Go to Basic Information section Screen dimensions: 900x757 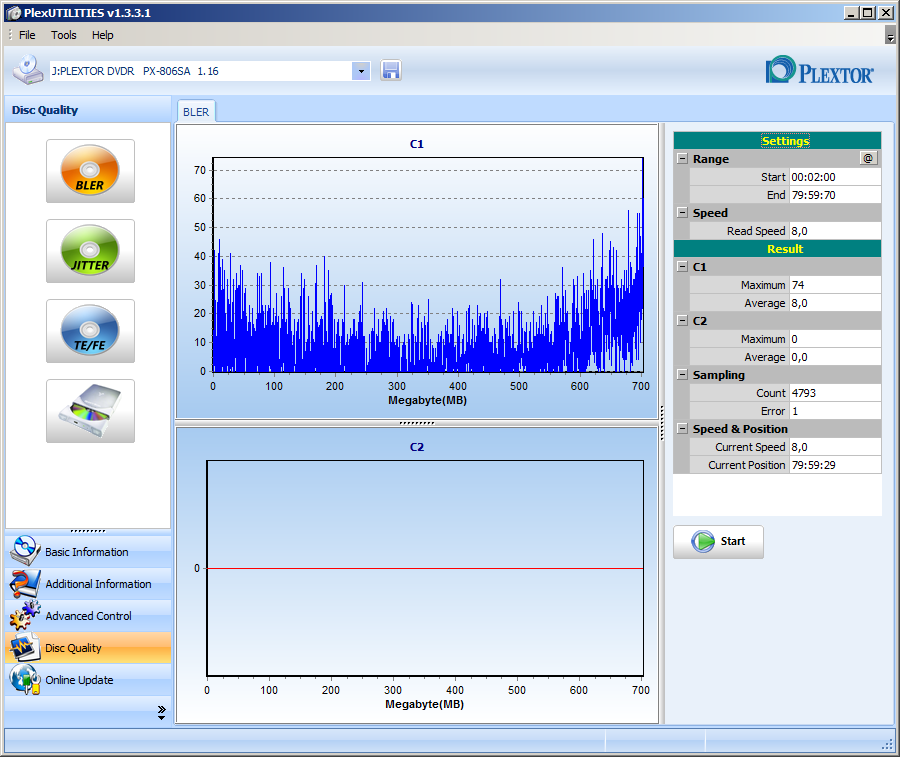coord(88,552)
